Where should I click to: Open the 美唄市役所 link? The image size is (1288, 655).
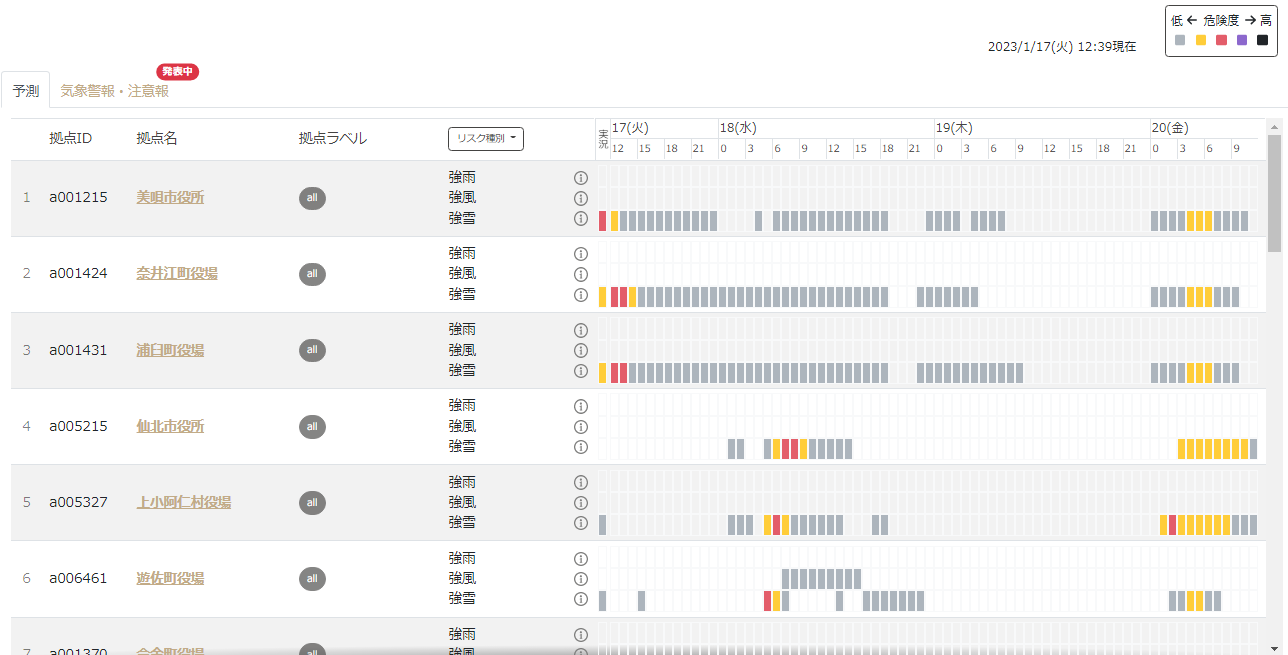170,198
